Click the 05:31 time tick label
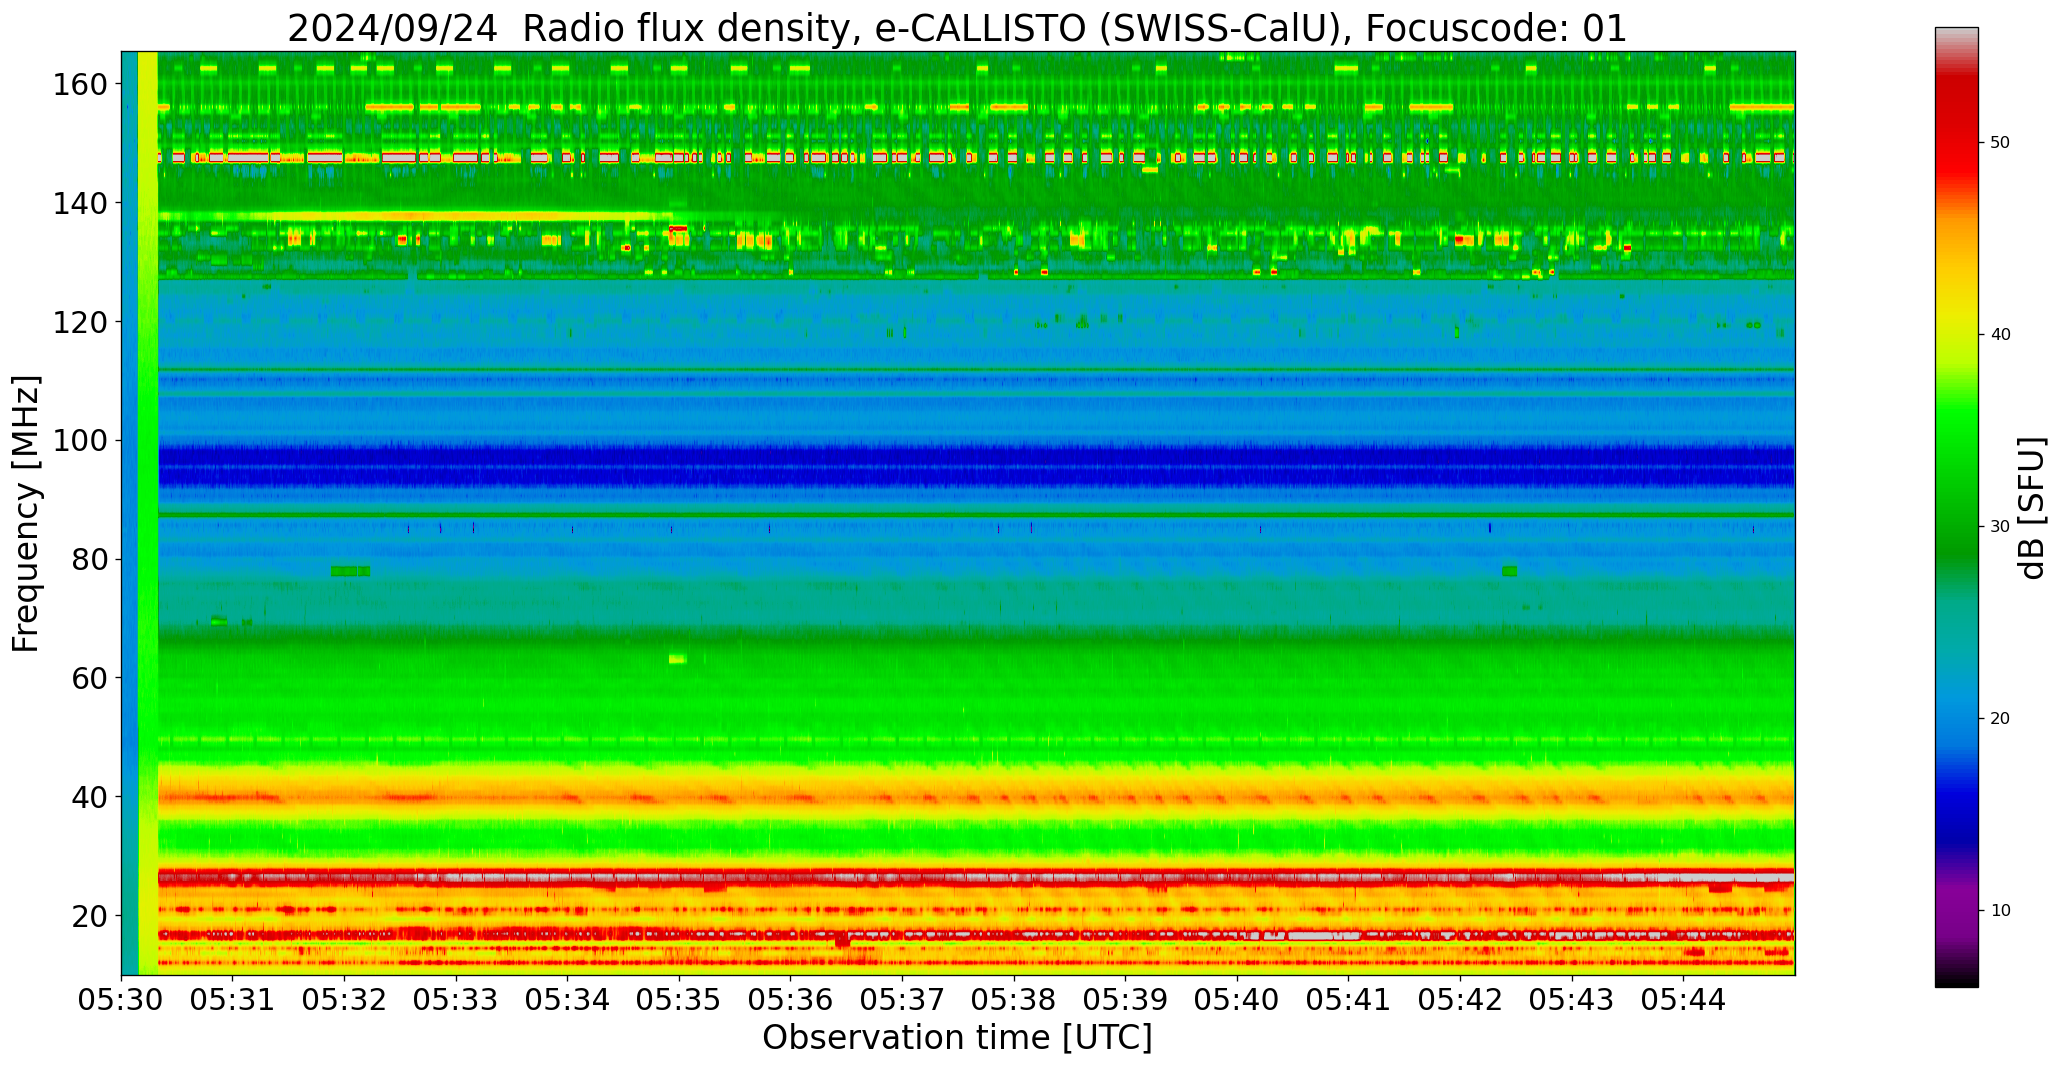 pyautogui.click(x=233, y=1000)
